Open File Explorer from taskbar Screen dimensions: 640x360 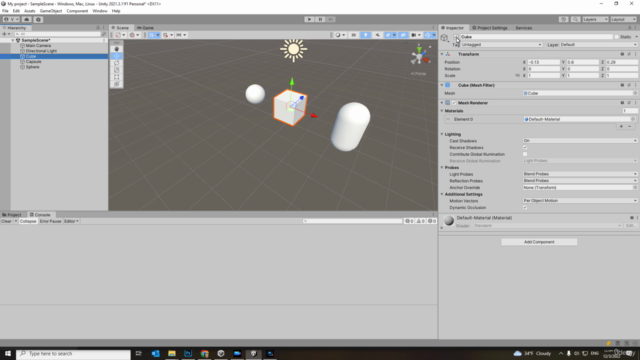(172, 353)
